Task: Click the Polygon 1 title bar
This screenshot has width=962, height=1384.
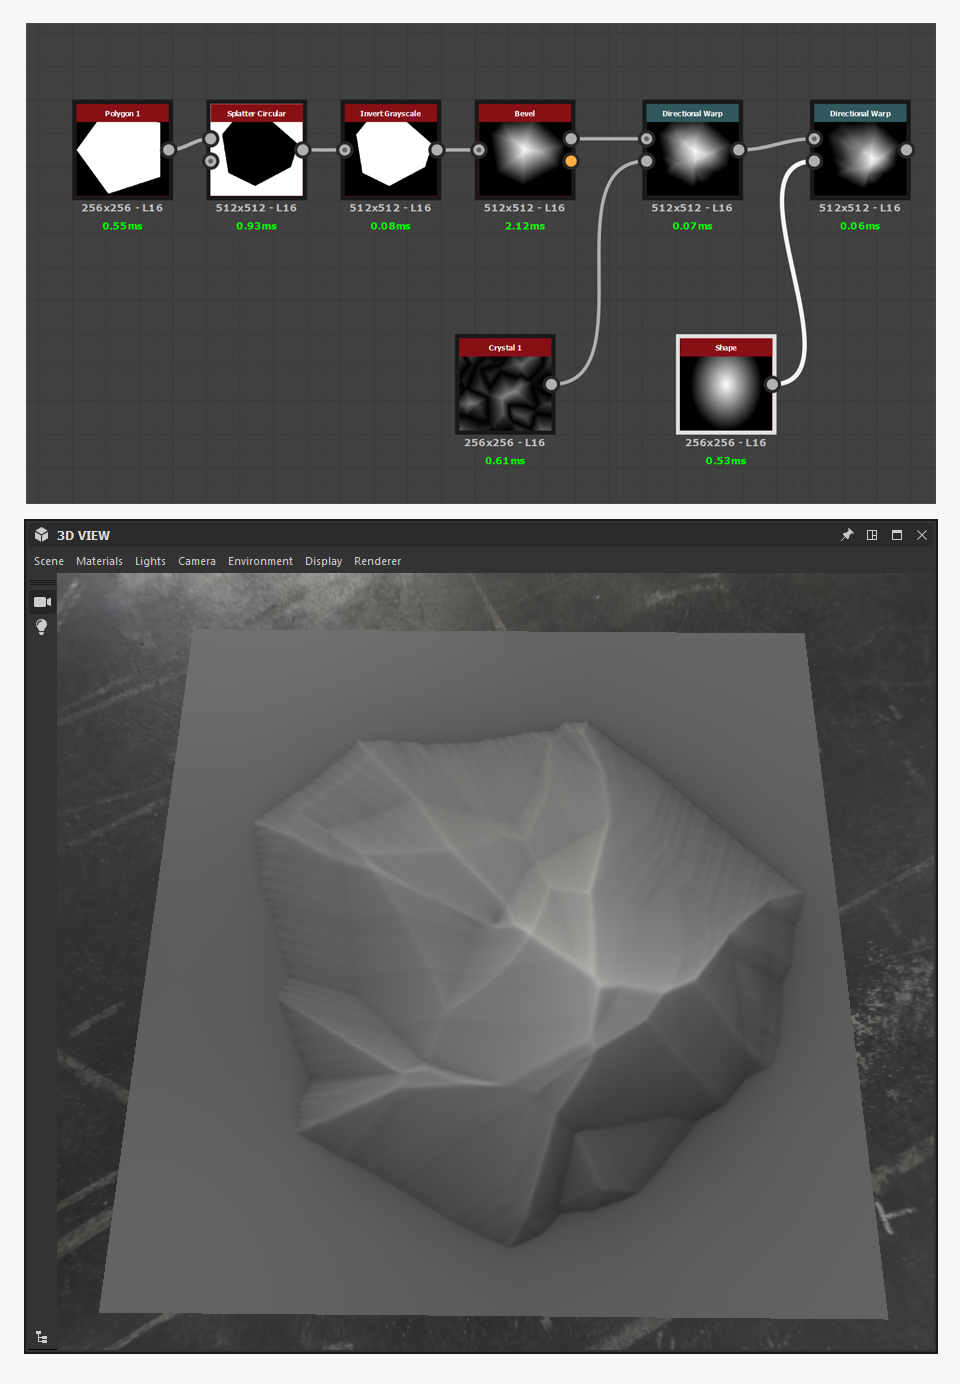Action: (122, 113)
